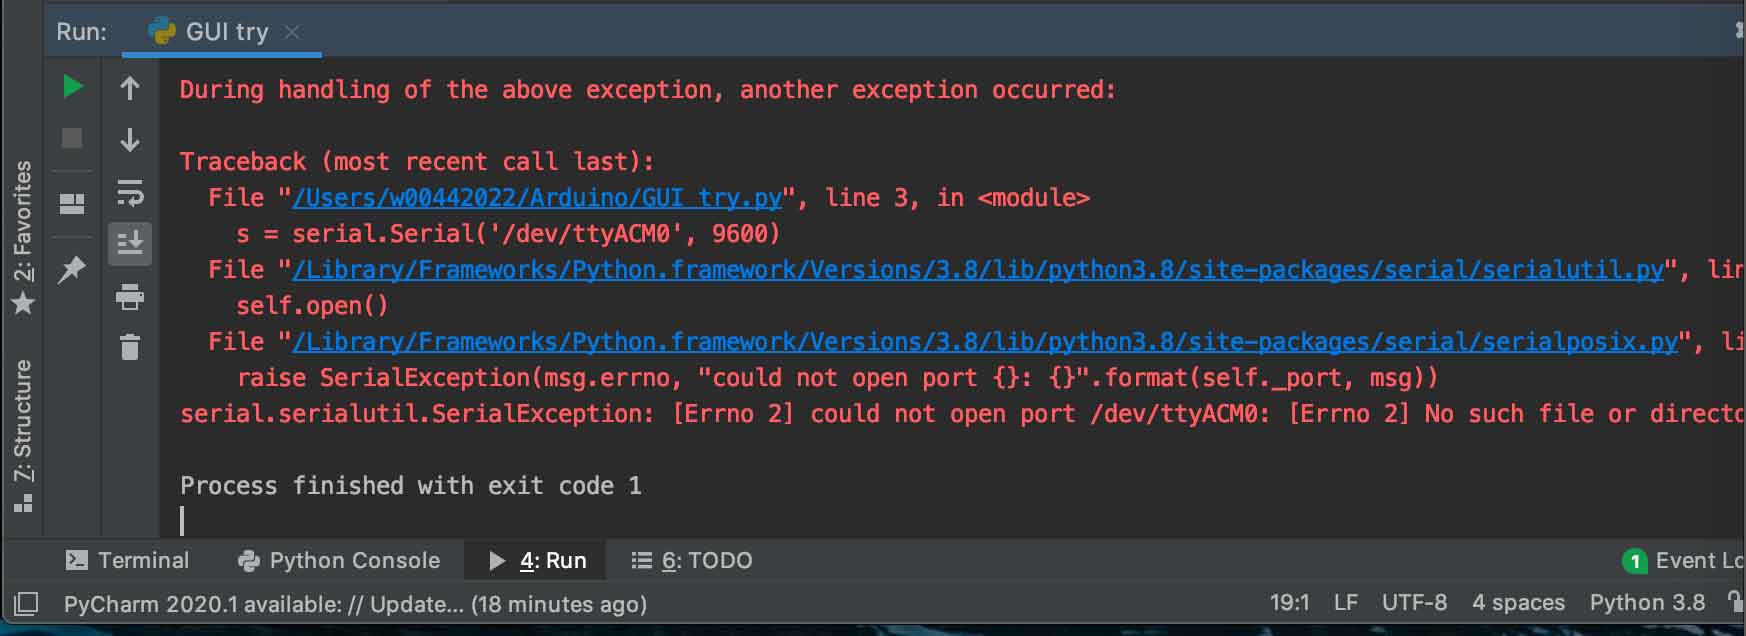Toggle Scroll to End of output
Image resolution: width=1746 pixels, height=636 pixels.
tap(130, 243)
